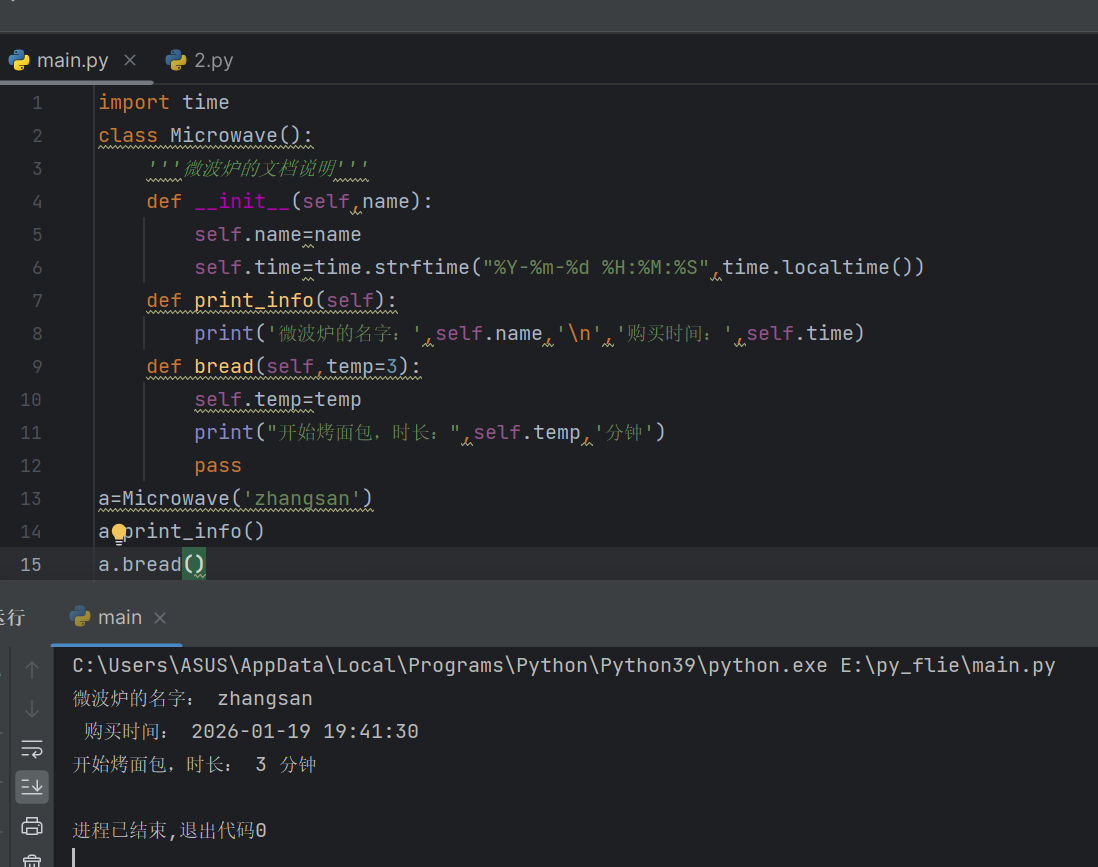Screen dimensions: 1098x867
Task: Click the def print_info method line
Action: 271,300
